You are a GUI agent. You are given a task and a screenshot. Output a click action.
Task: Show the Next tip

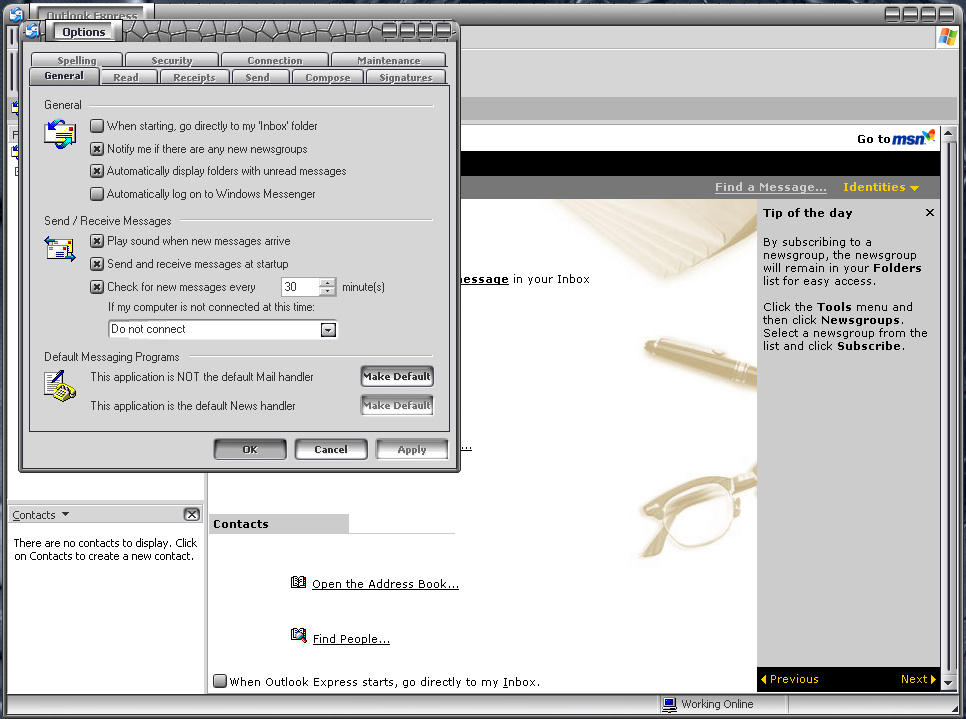[x=918, y=679]
